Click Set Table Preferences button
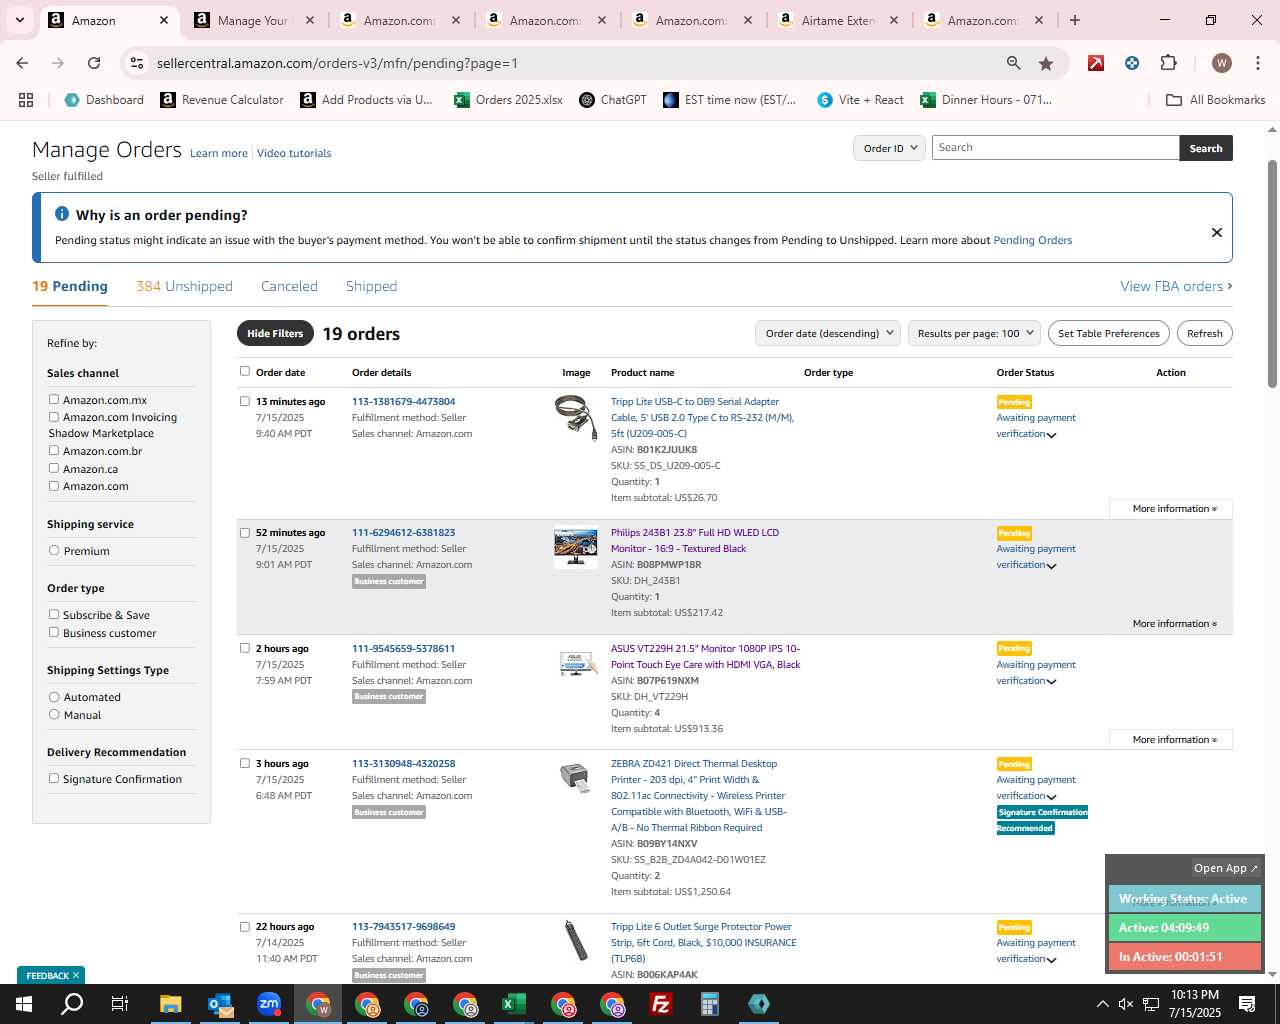Image resolution: width=1280 pixels, height=1024 pixels. (1109, 334)
